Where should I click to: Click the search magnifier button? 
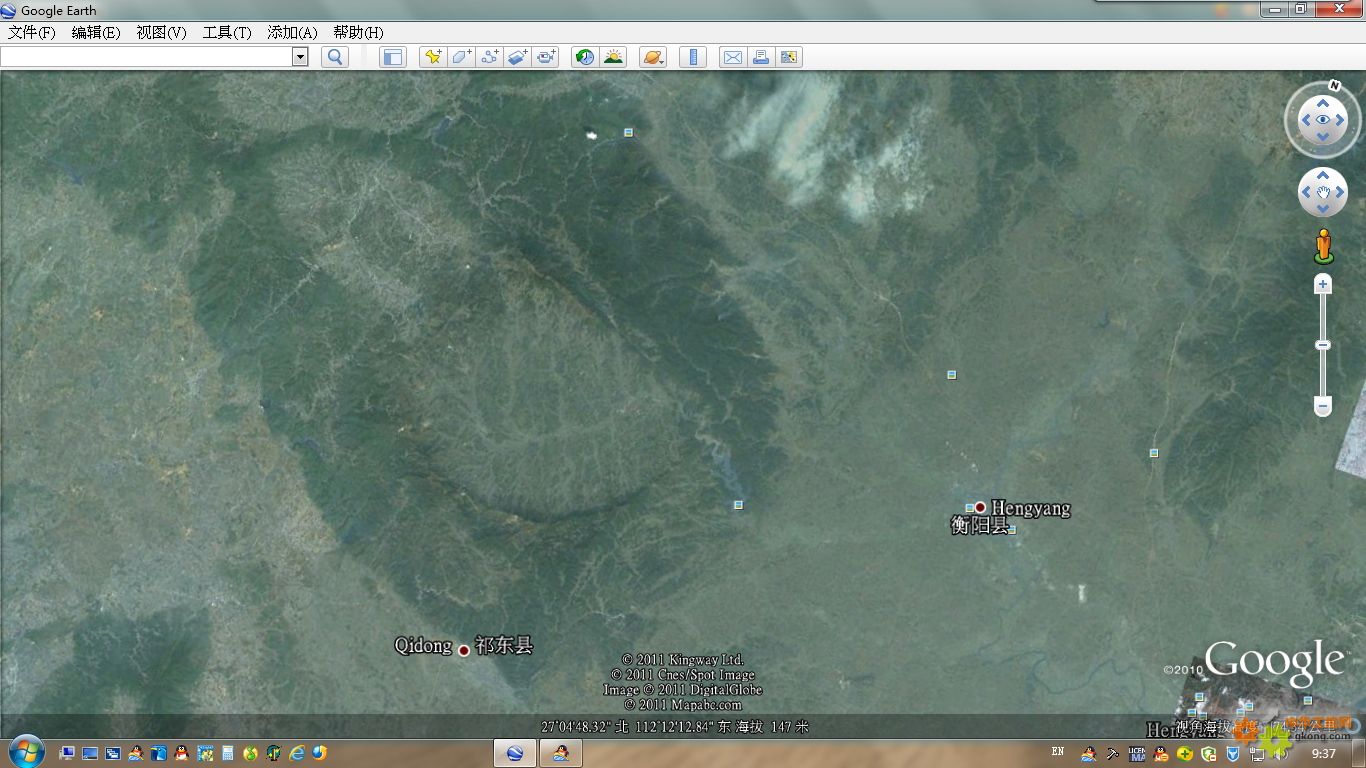tap(335, 57)
